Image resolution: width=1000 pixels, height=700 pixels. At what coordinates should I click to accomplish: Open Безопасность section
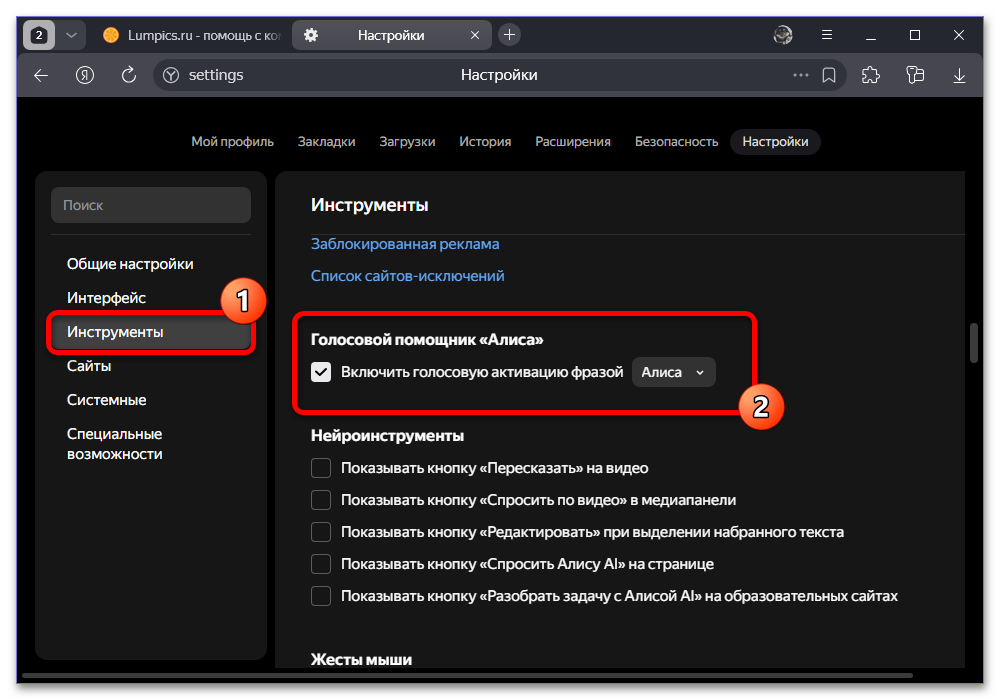click(x=676, y=142)
